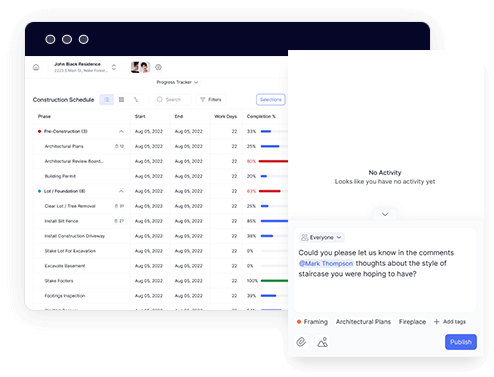Click the home icon beside project name
The width and height of the screenshot is (494, 377).
tap(36, 67)
